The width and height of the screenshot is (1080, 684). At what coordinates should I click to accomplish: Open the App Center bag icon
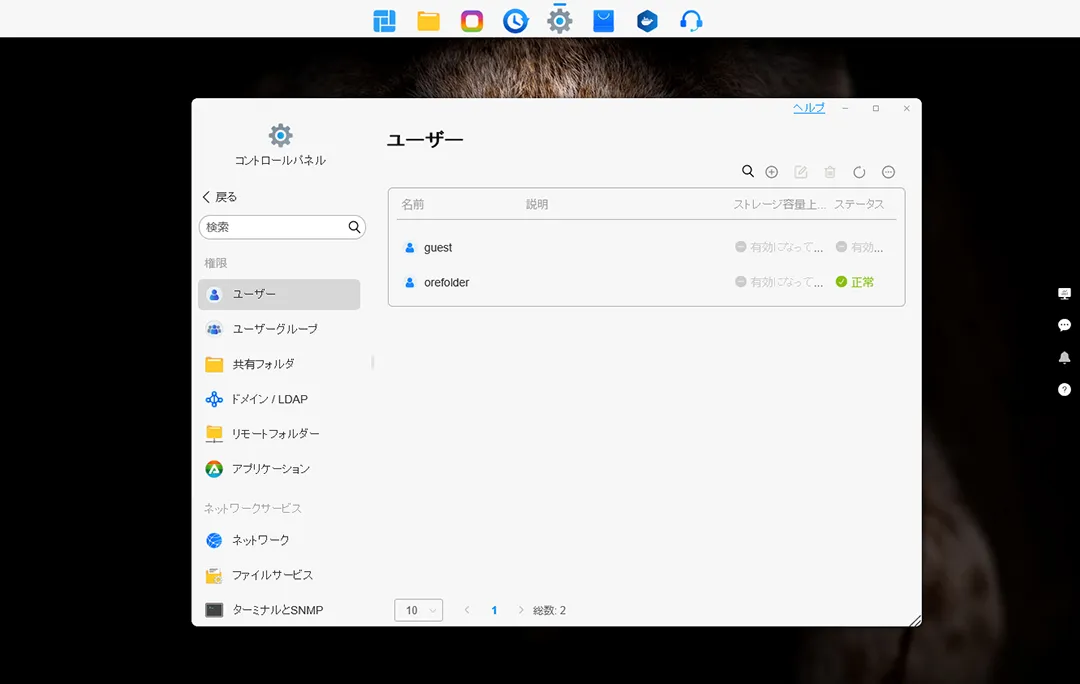coord(603,21)
